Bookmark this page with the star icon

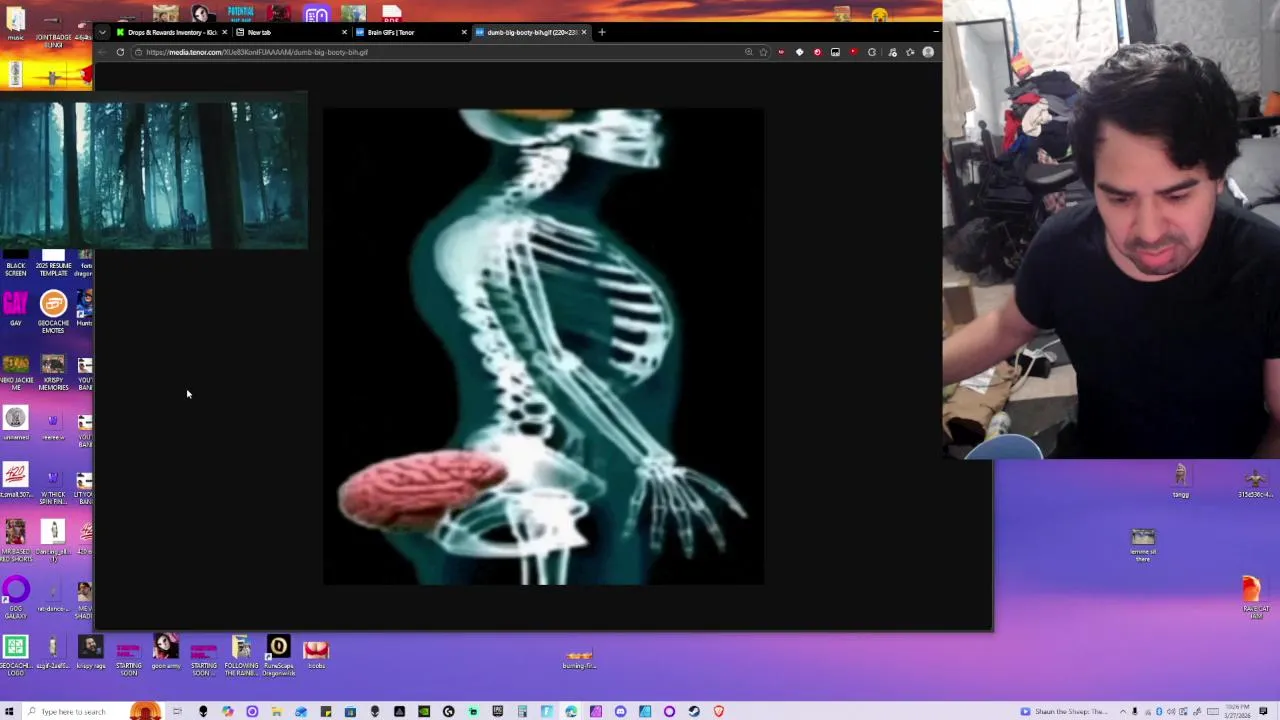coord(764,52)
